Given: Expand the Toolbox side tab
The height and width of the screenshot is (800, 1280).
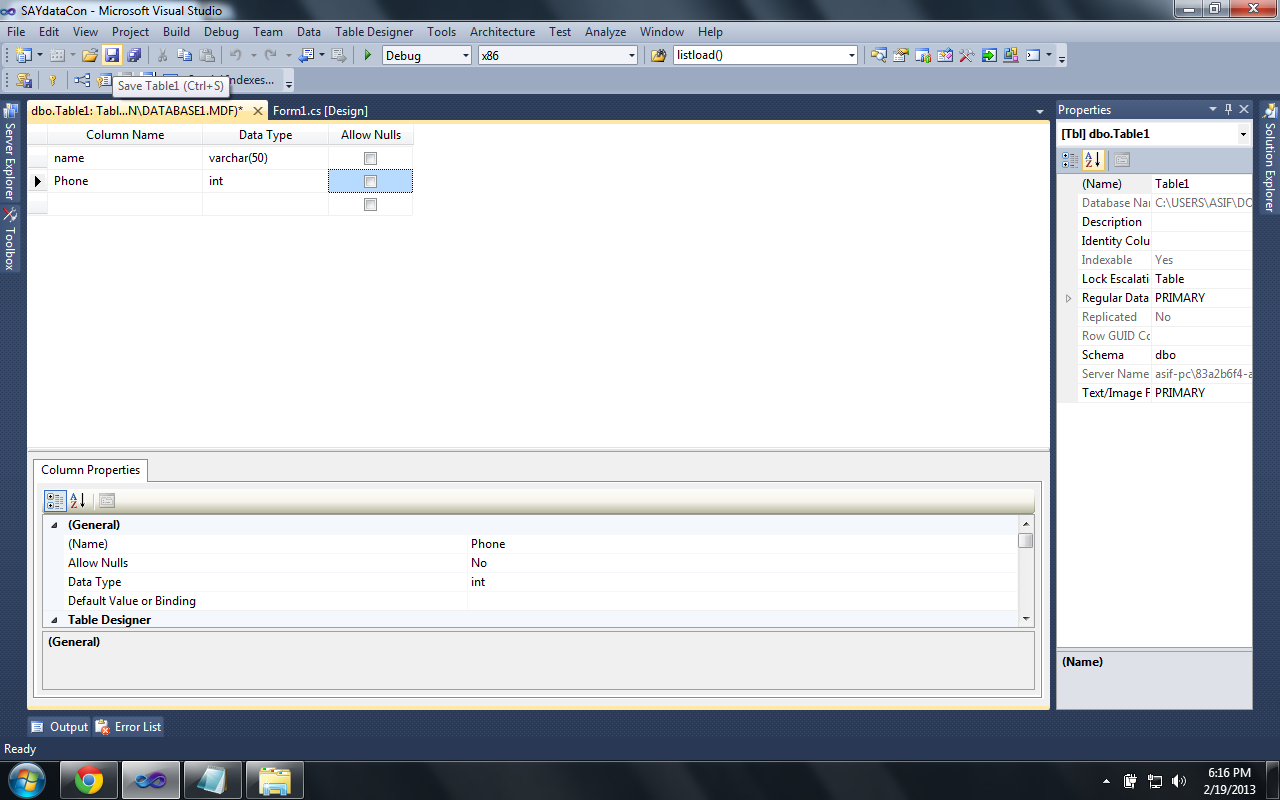Looking at the screenshot, I should [x=10, y=241].
